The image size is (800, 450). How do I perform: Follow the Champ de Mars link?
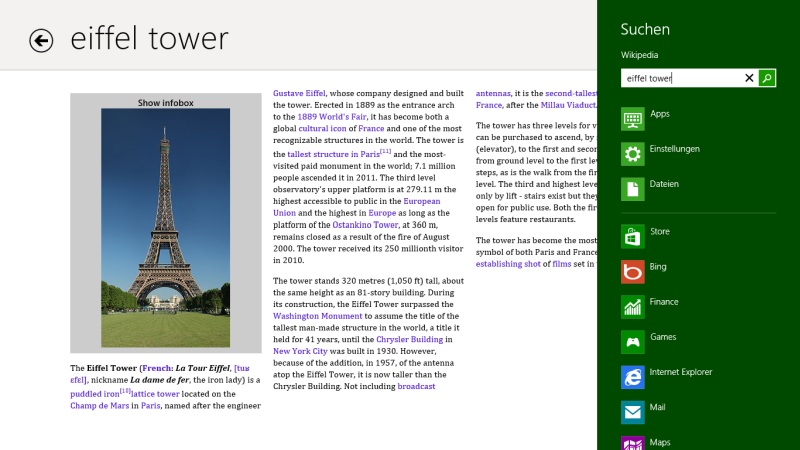tap(99, 406)
